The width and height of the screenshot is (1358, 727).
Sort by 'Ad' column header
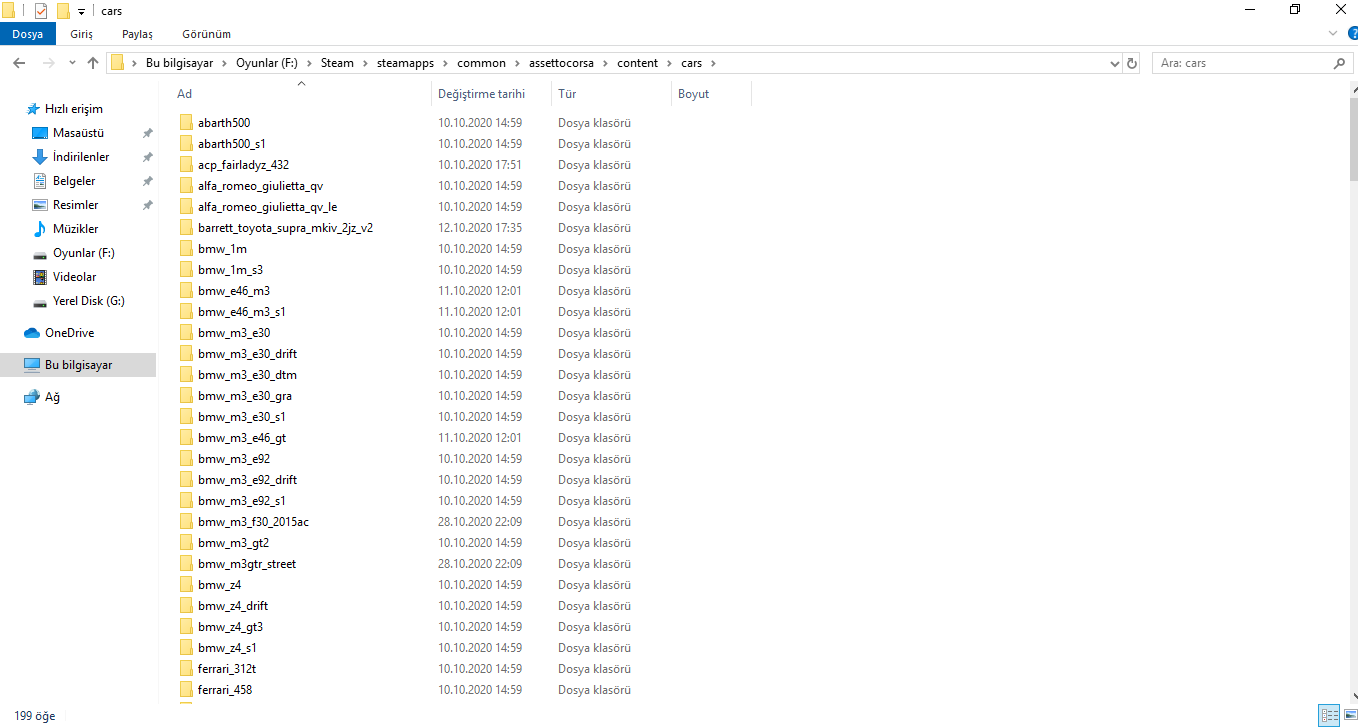tap(300, 94)
